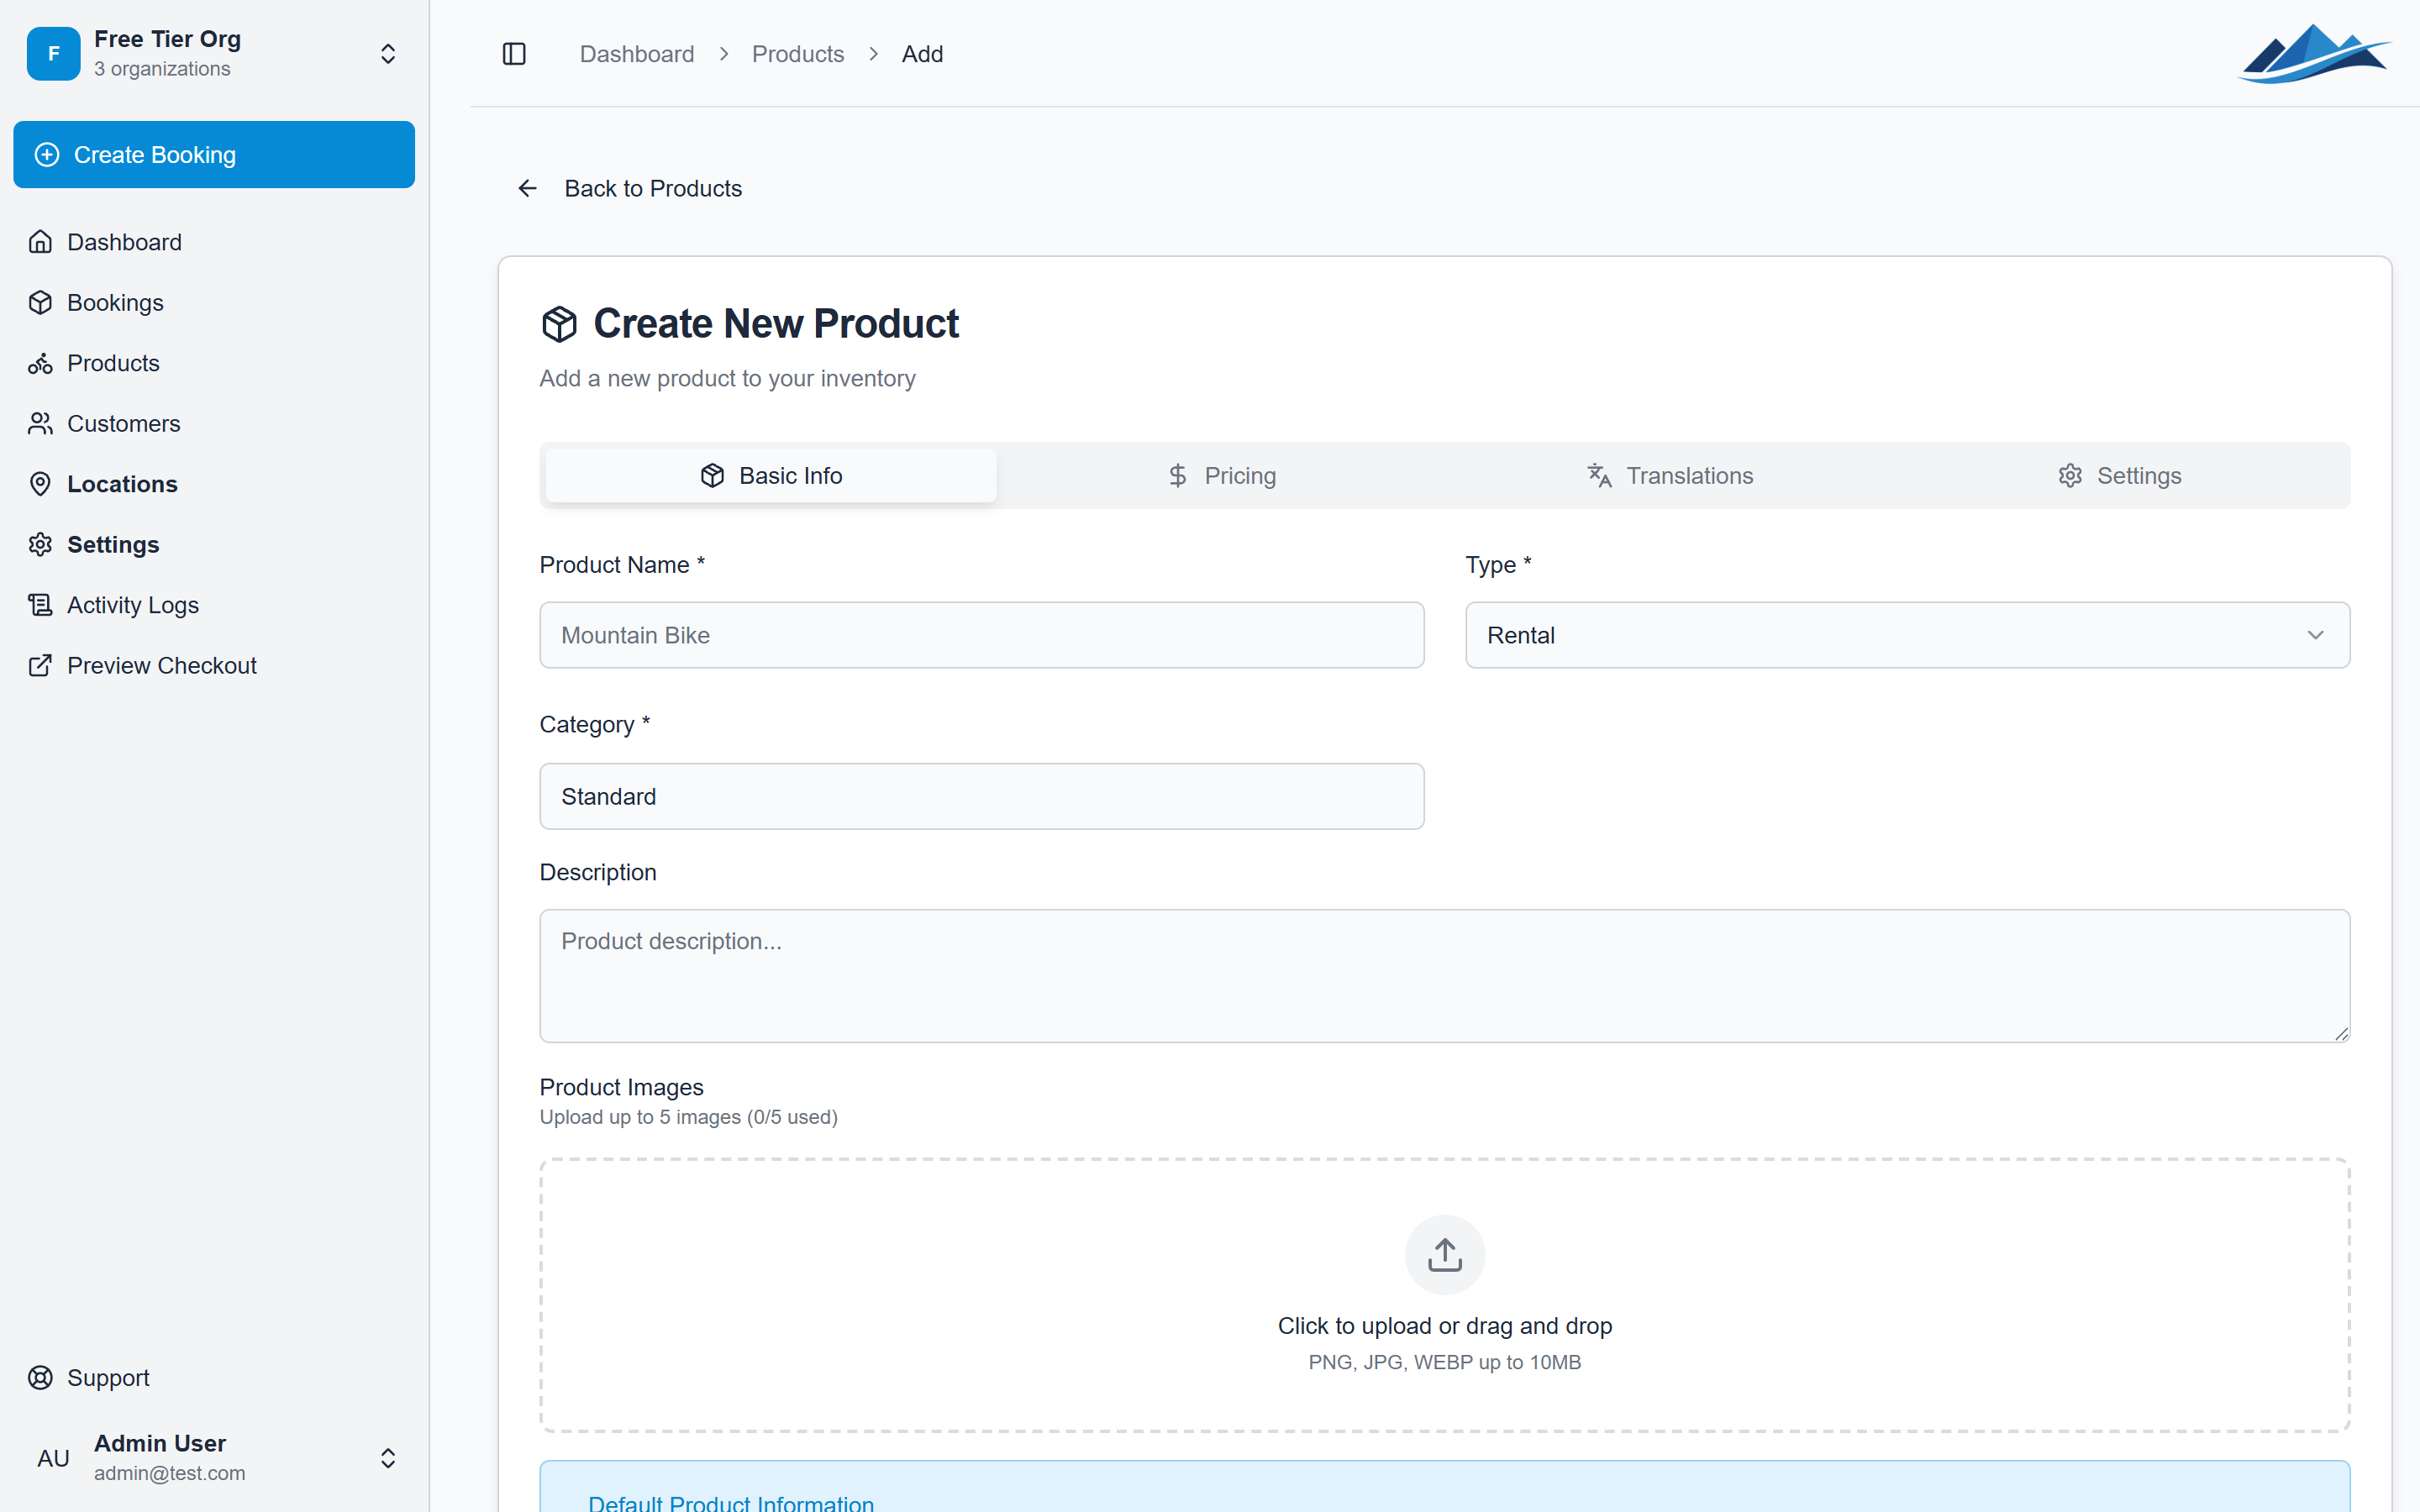Click the Product Name input field
Screen dimensions: 2420x1512
coord(982,635)
